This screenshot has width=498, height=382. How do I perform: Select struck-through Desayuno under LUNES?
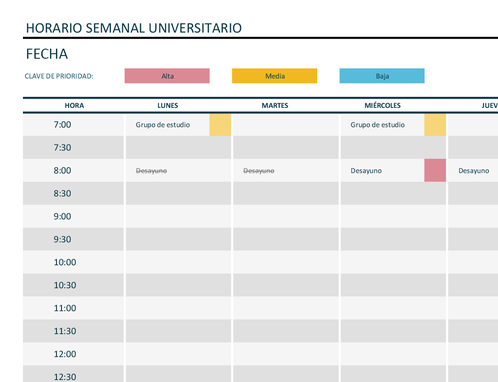[151, 171]
